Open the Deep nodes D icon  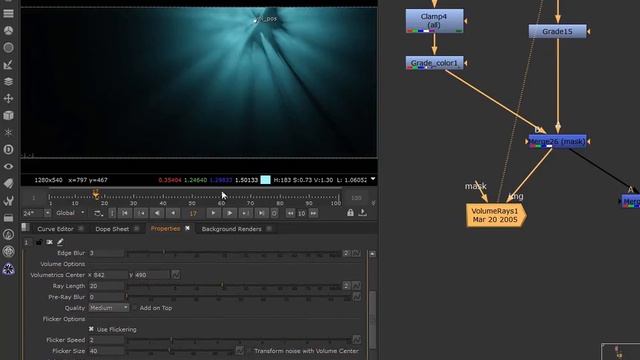(8, 149)
